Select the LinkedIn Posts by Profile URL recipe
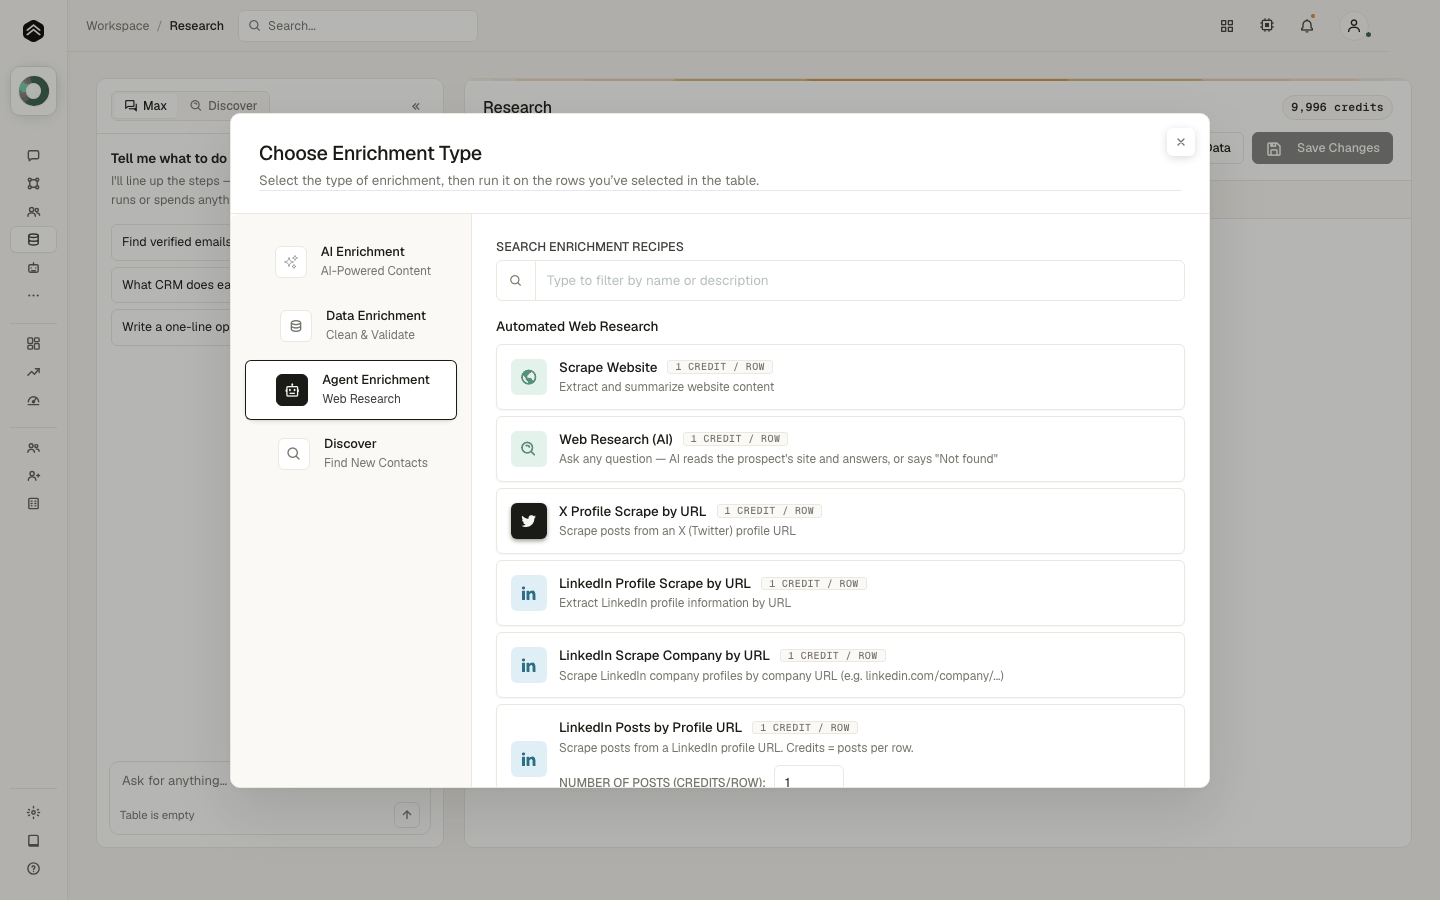The width and height of the screenshot is (1440, 900). pos(840,746)
